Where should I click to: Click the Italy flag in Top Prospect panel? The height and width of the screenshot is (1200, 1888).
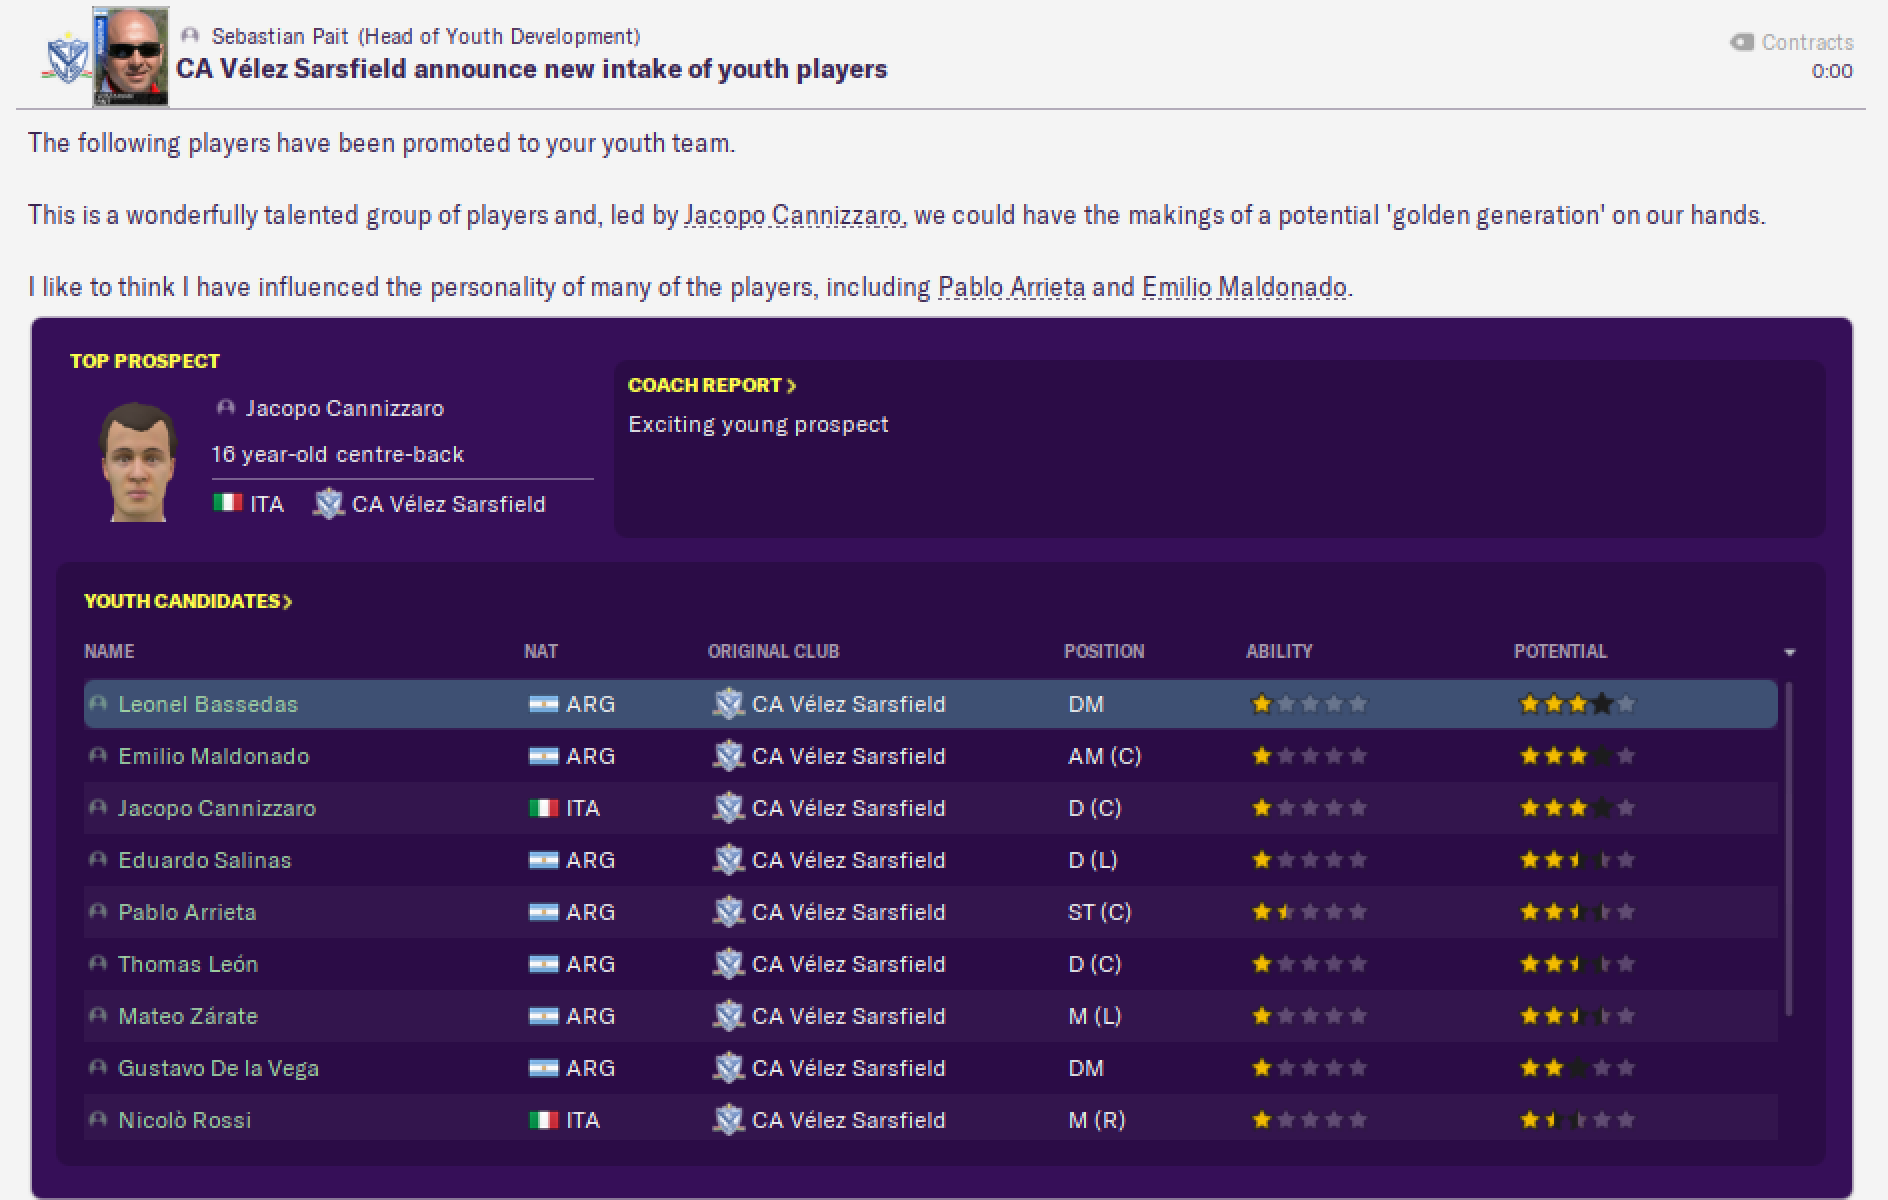(x=227, y=503)
